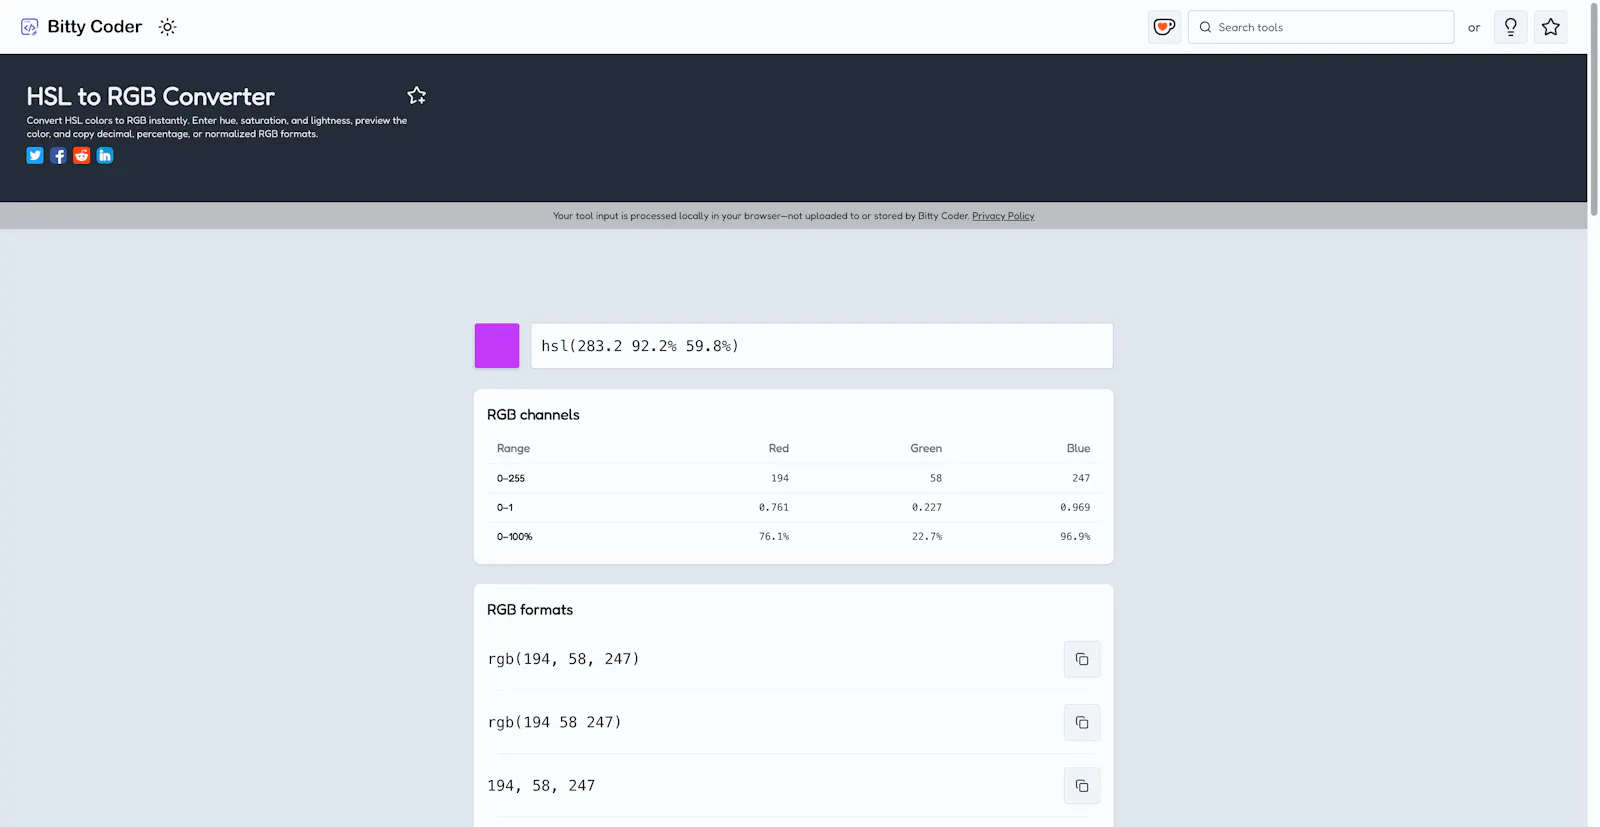The image size is (1600, 827).
Task: Select the 0.761 normalized red value
Action: pos(774,507)
